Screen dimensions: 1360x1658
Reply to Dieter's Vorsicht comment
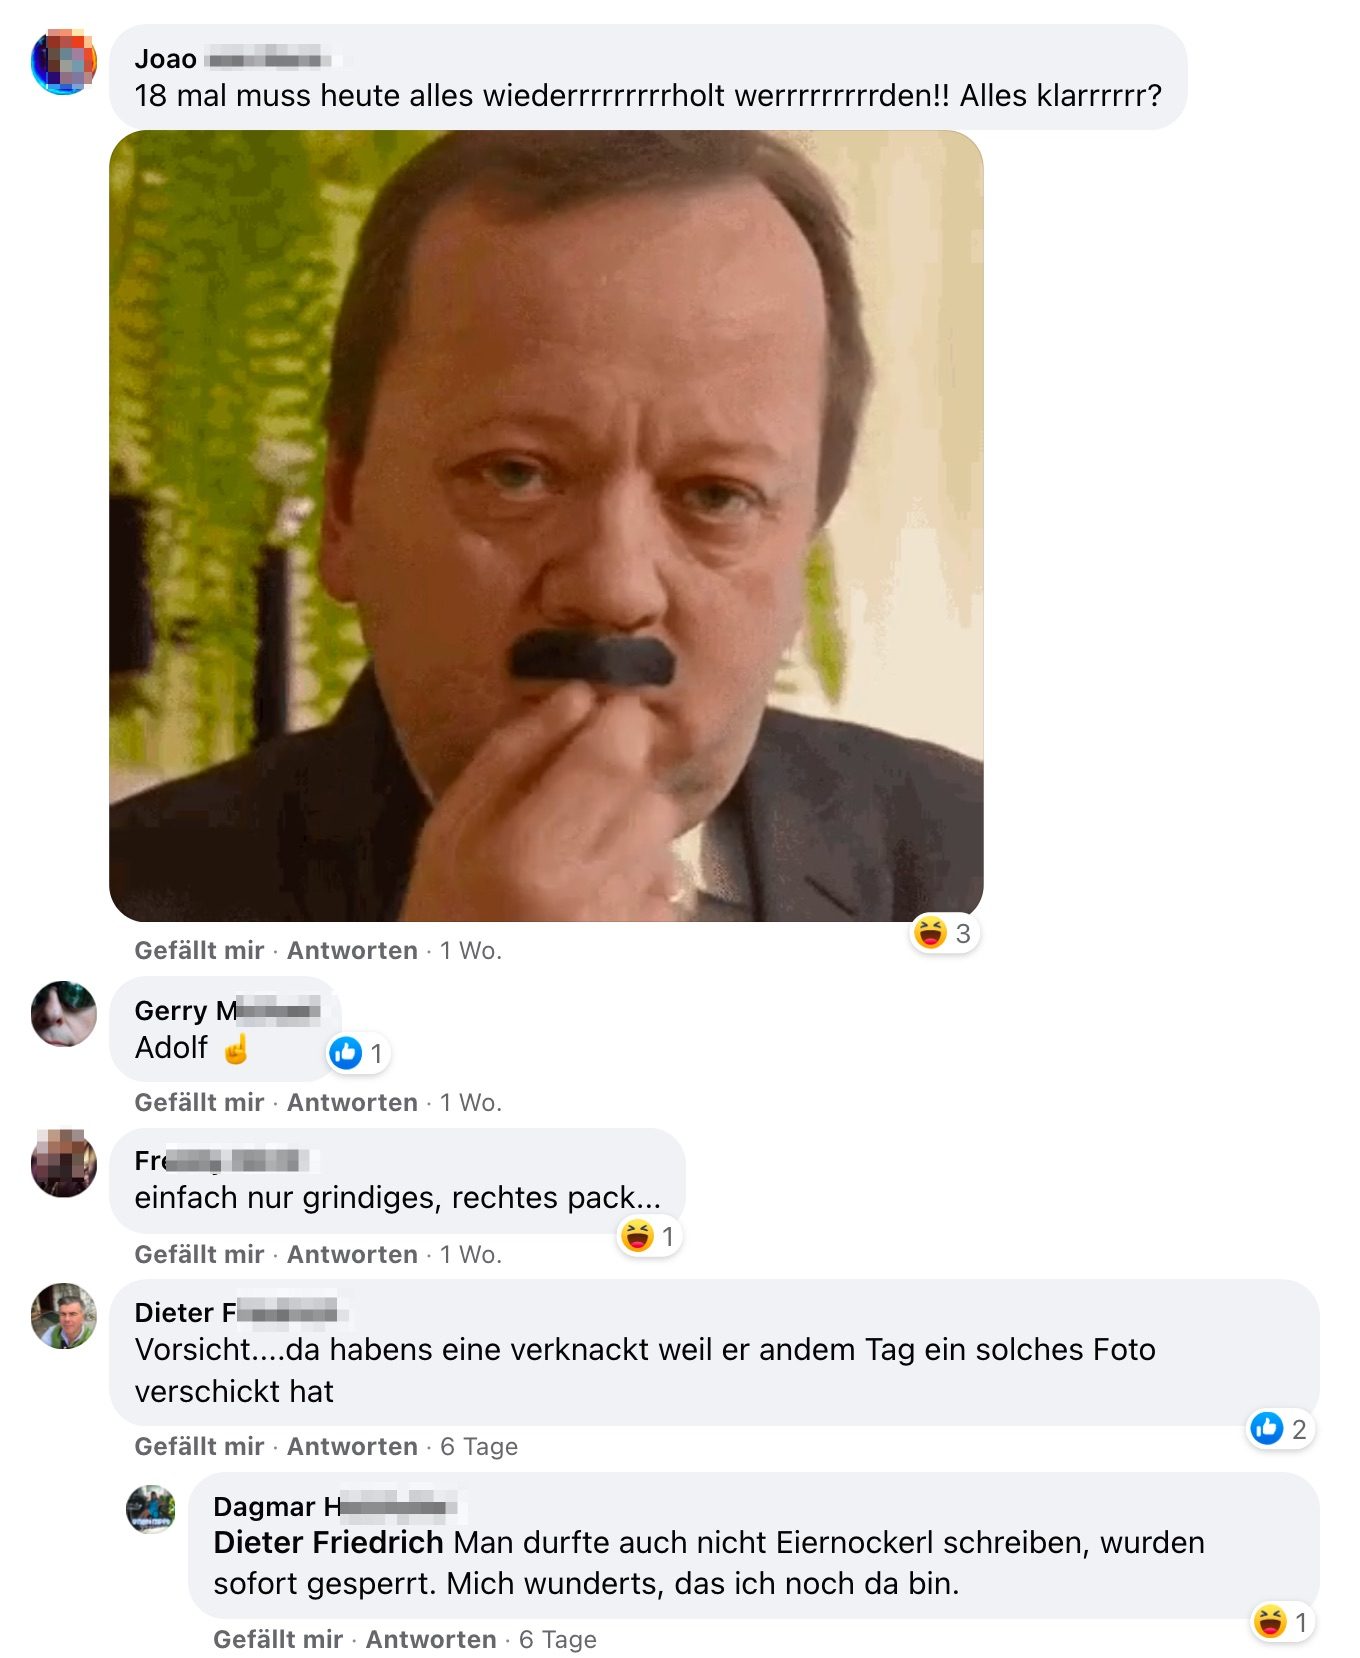tap(352, 1446)
